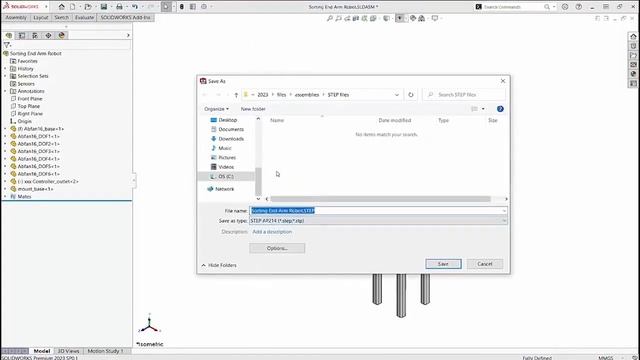Click the help icon in Save As dialog

pyautogui.click(x=500, y=109)
